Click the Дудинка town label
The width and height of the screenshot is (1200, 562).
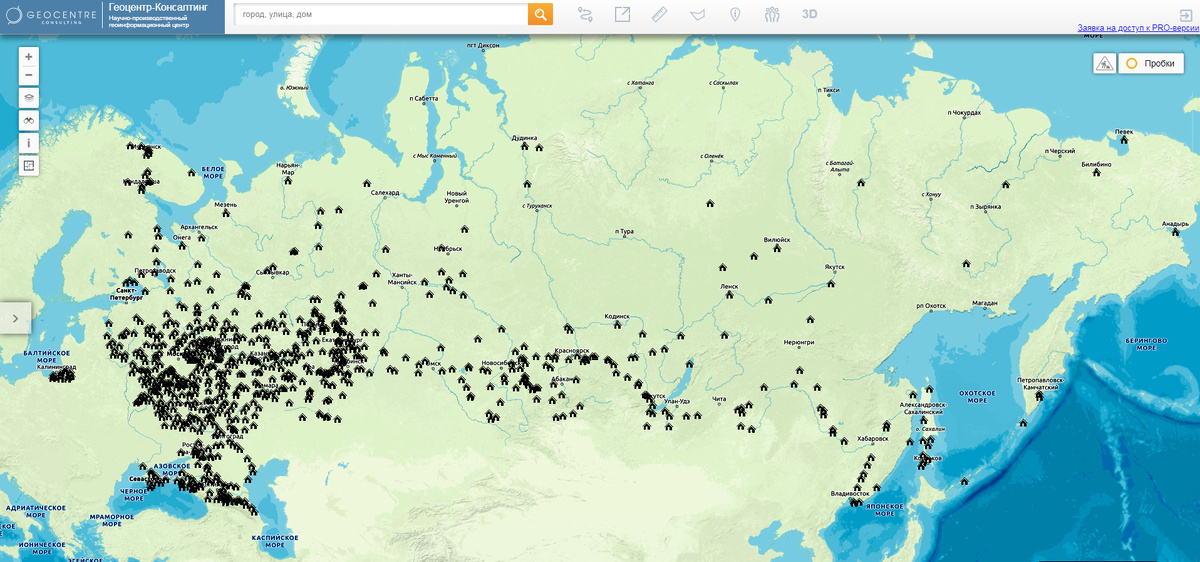click(x=524, y=138)
